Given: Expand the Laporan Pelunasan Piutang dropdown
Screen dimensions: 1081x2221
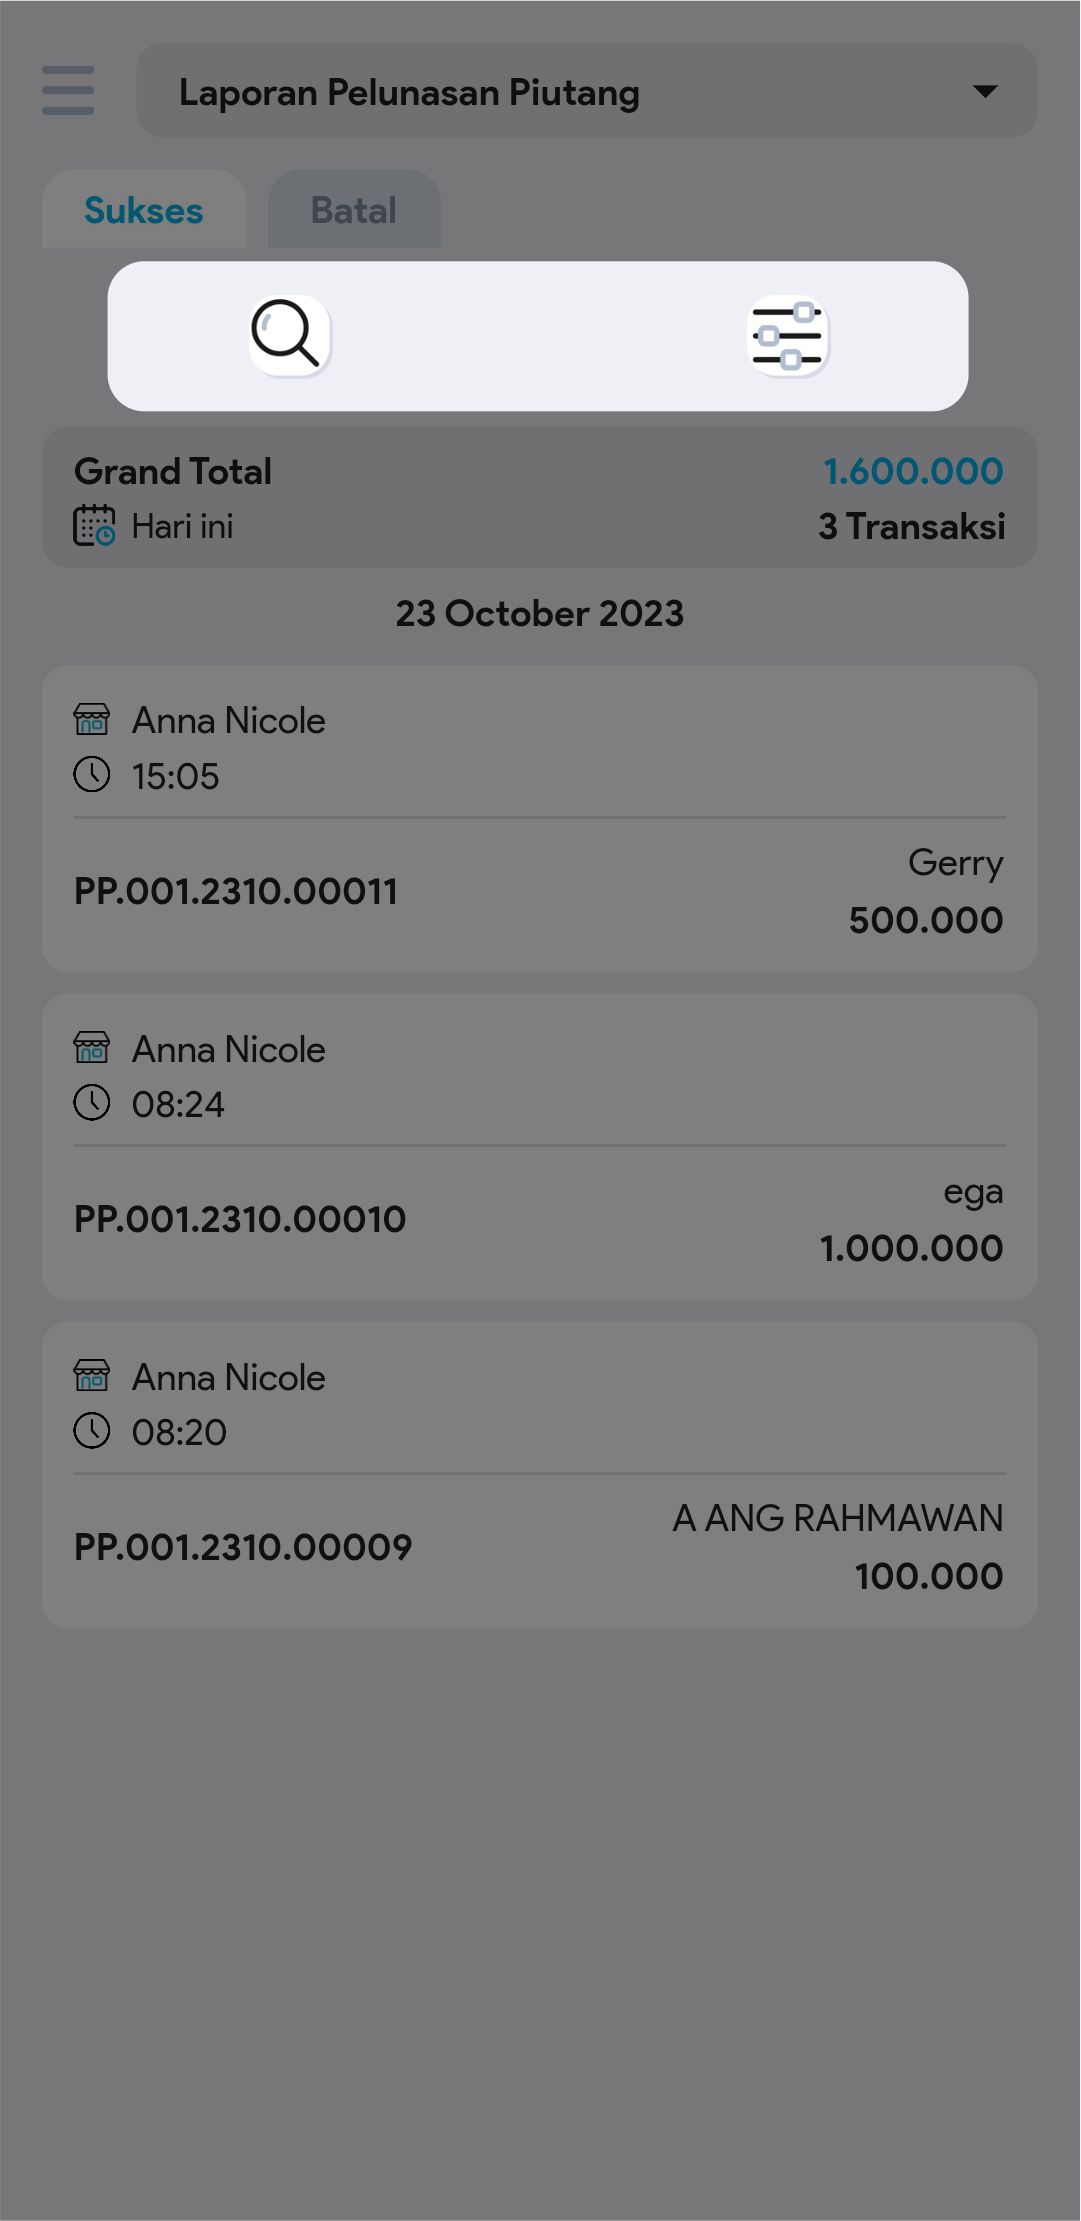Looking at the screenshot, I should [586, 91].
